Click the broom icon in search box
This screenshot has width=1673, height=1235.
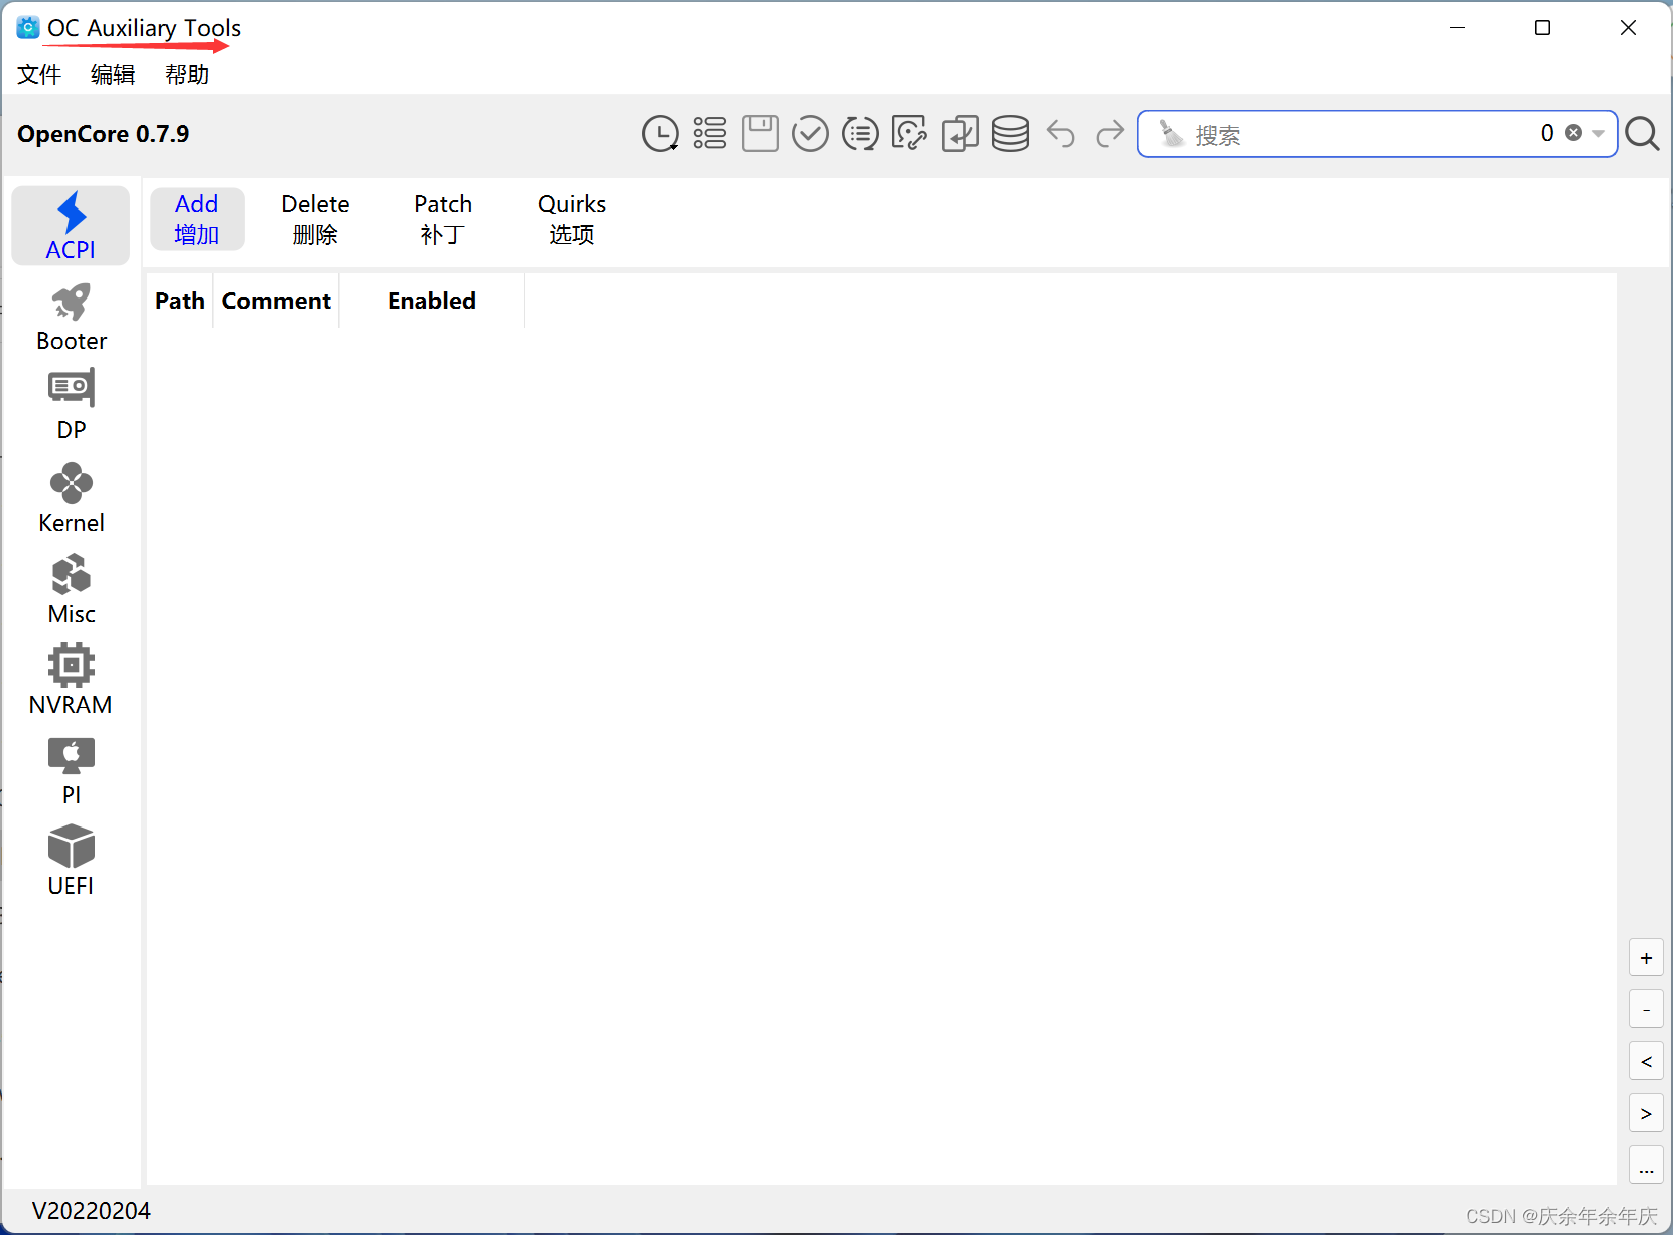point(1170,134)
